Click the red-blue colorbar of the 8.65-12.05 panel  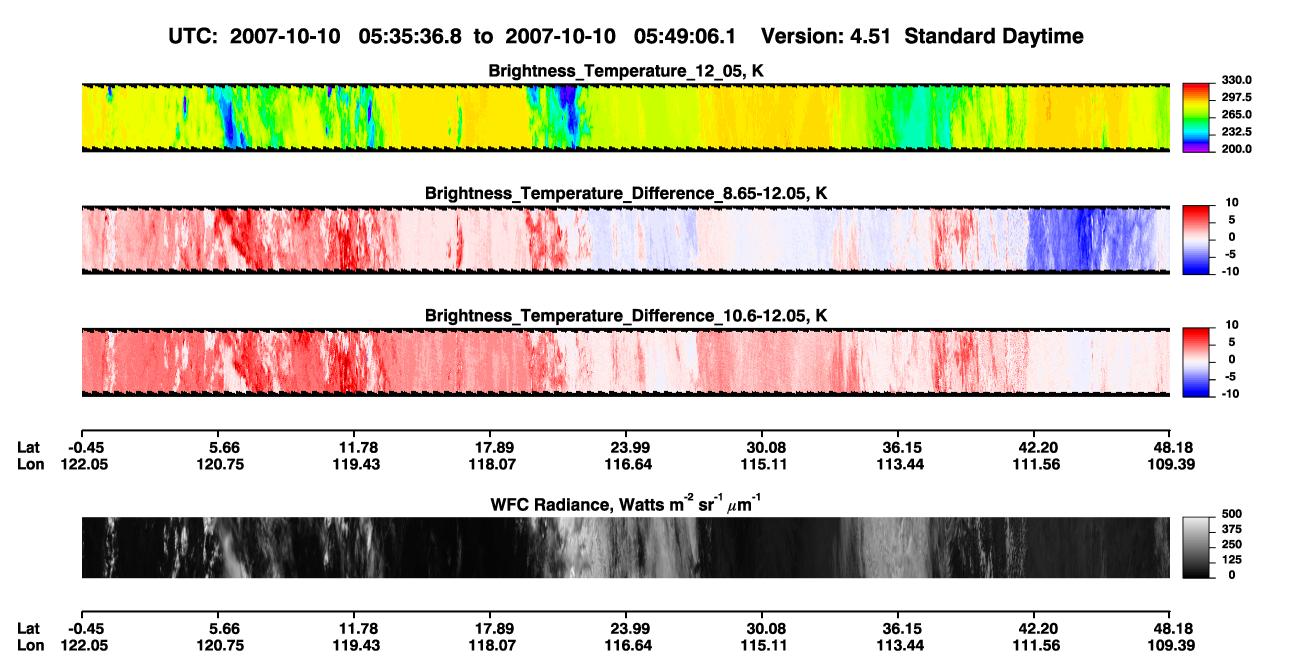click(1195, 238)
